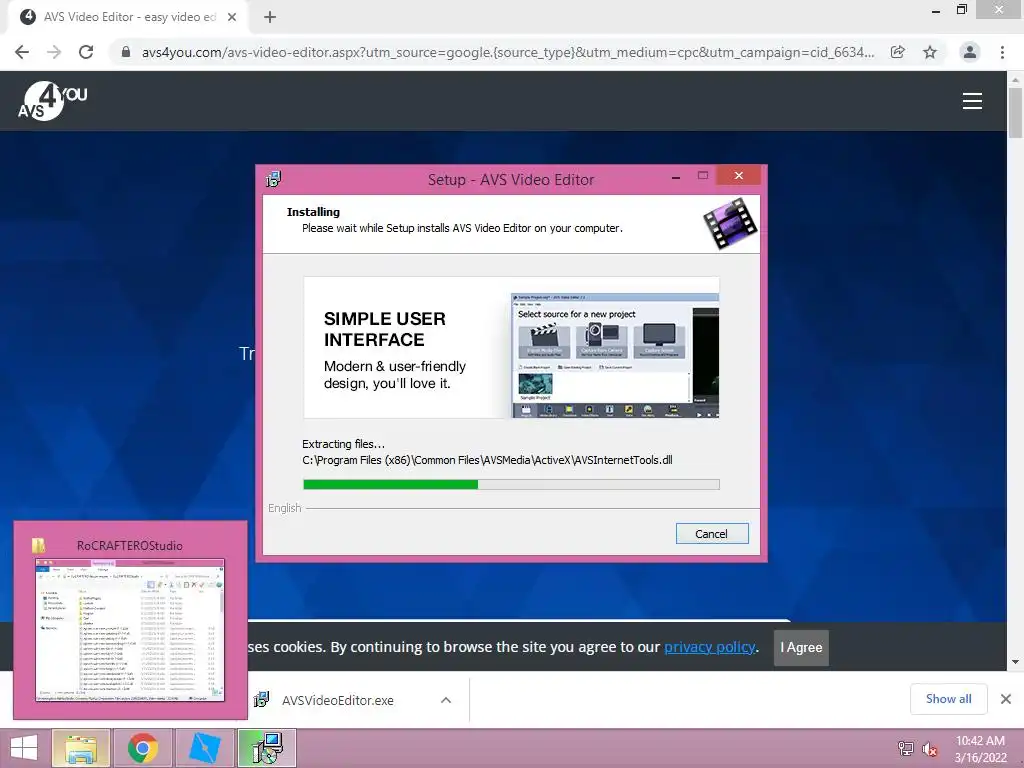Expand AVSVideoEditor.exe download options
Image resolution: width=1024 pixels, height=768 pixels.
pos(446,700)
